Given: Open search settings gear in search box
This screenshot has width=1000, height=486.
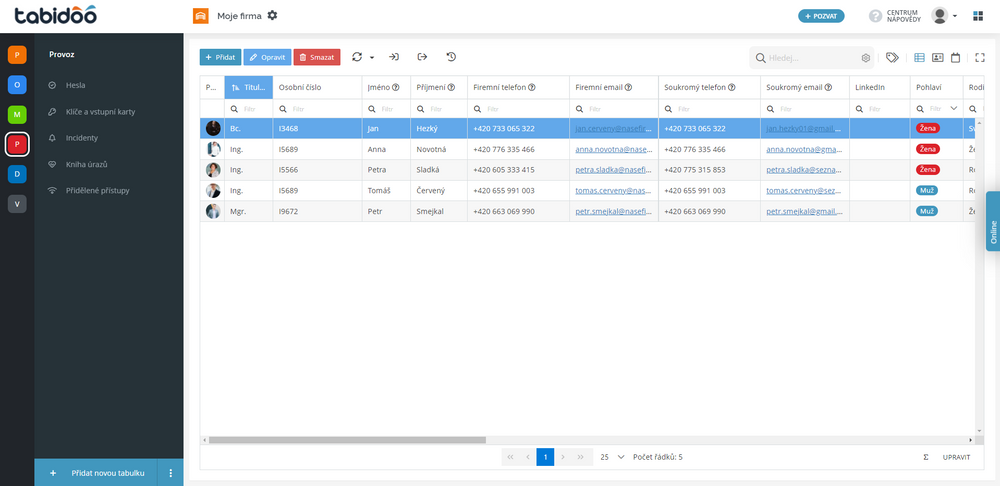Looking at the screenshot, I should (x=865, y=58).
